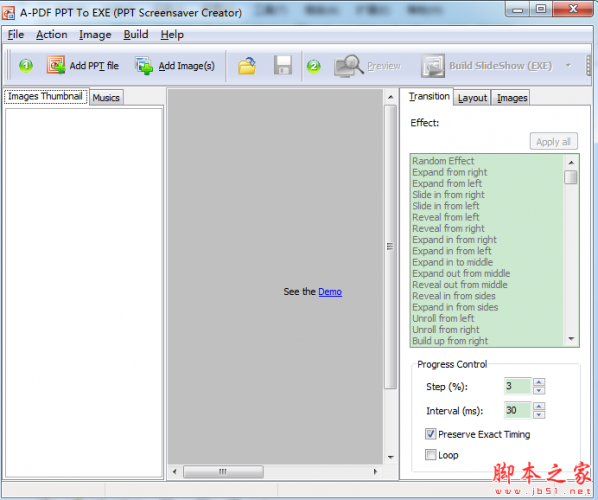This screenshot has width=598, height=500.
Task: Select the Transition tab
Action: click(x=429, y=96)
